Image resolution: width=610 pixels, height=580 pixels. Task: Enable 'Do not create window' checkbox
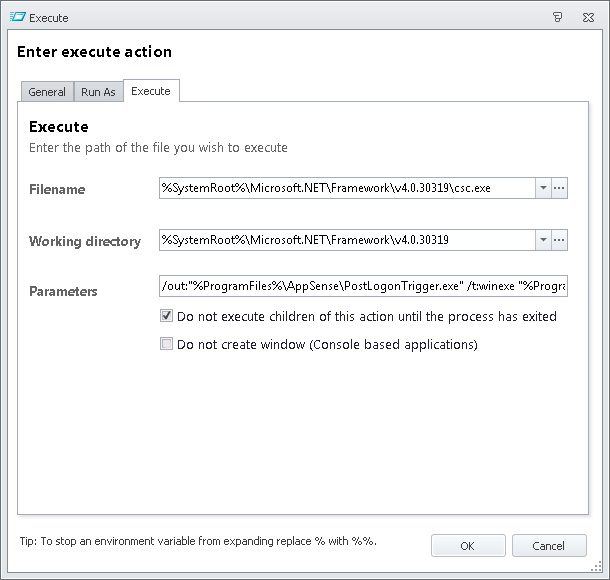coord(167,344)
